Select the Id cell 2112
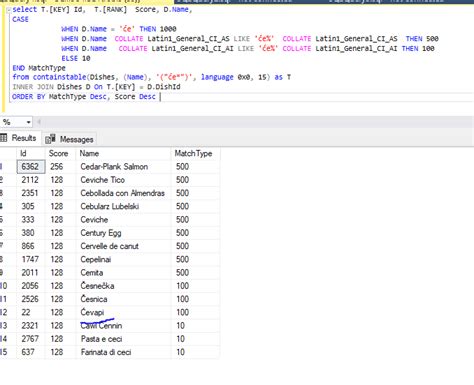 coord(31,180)
